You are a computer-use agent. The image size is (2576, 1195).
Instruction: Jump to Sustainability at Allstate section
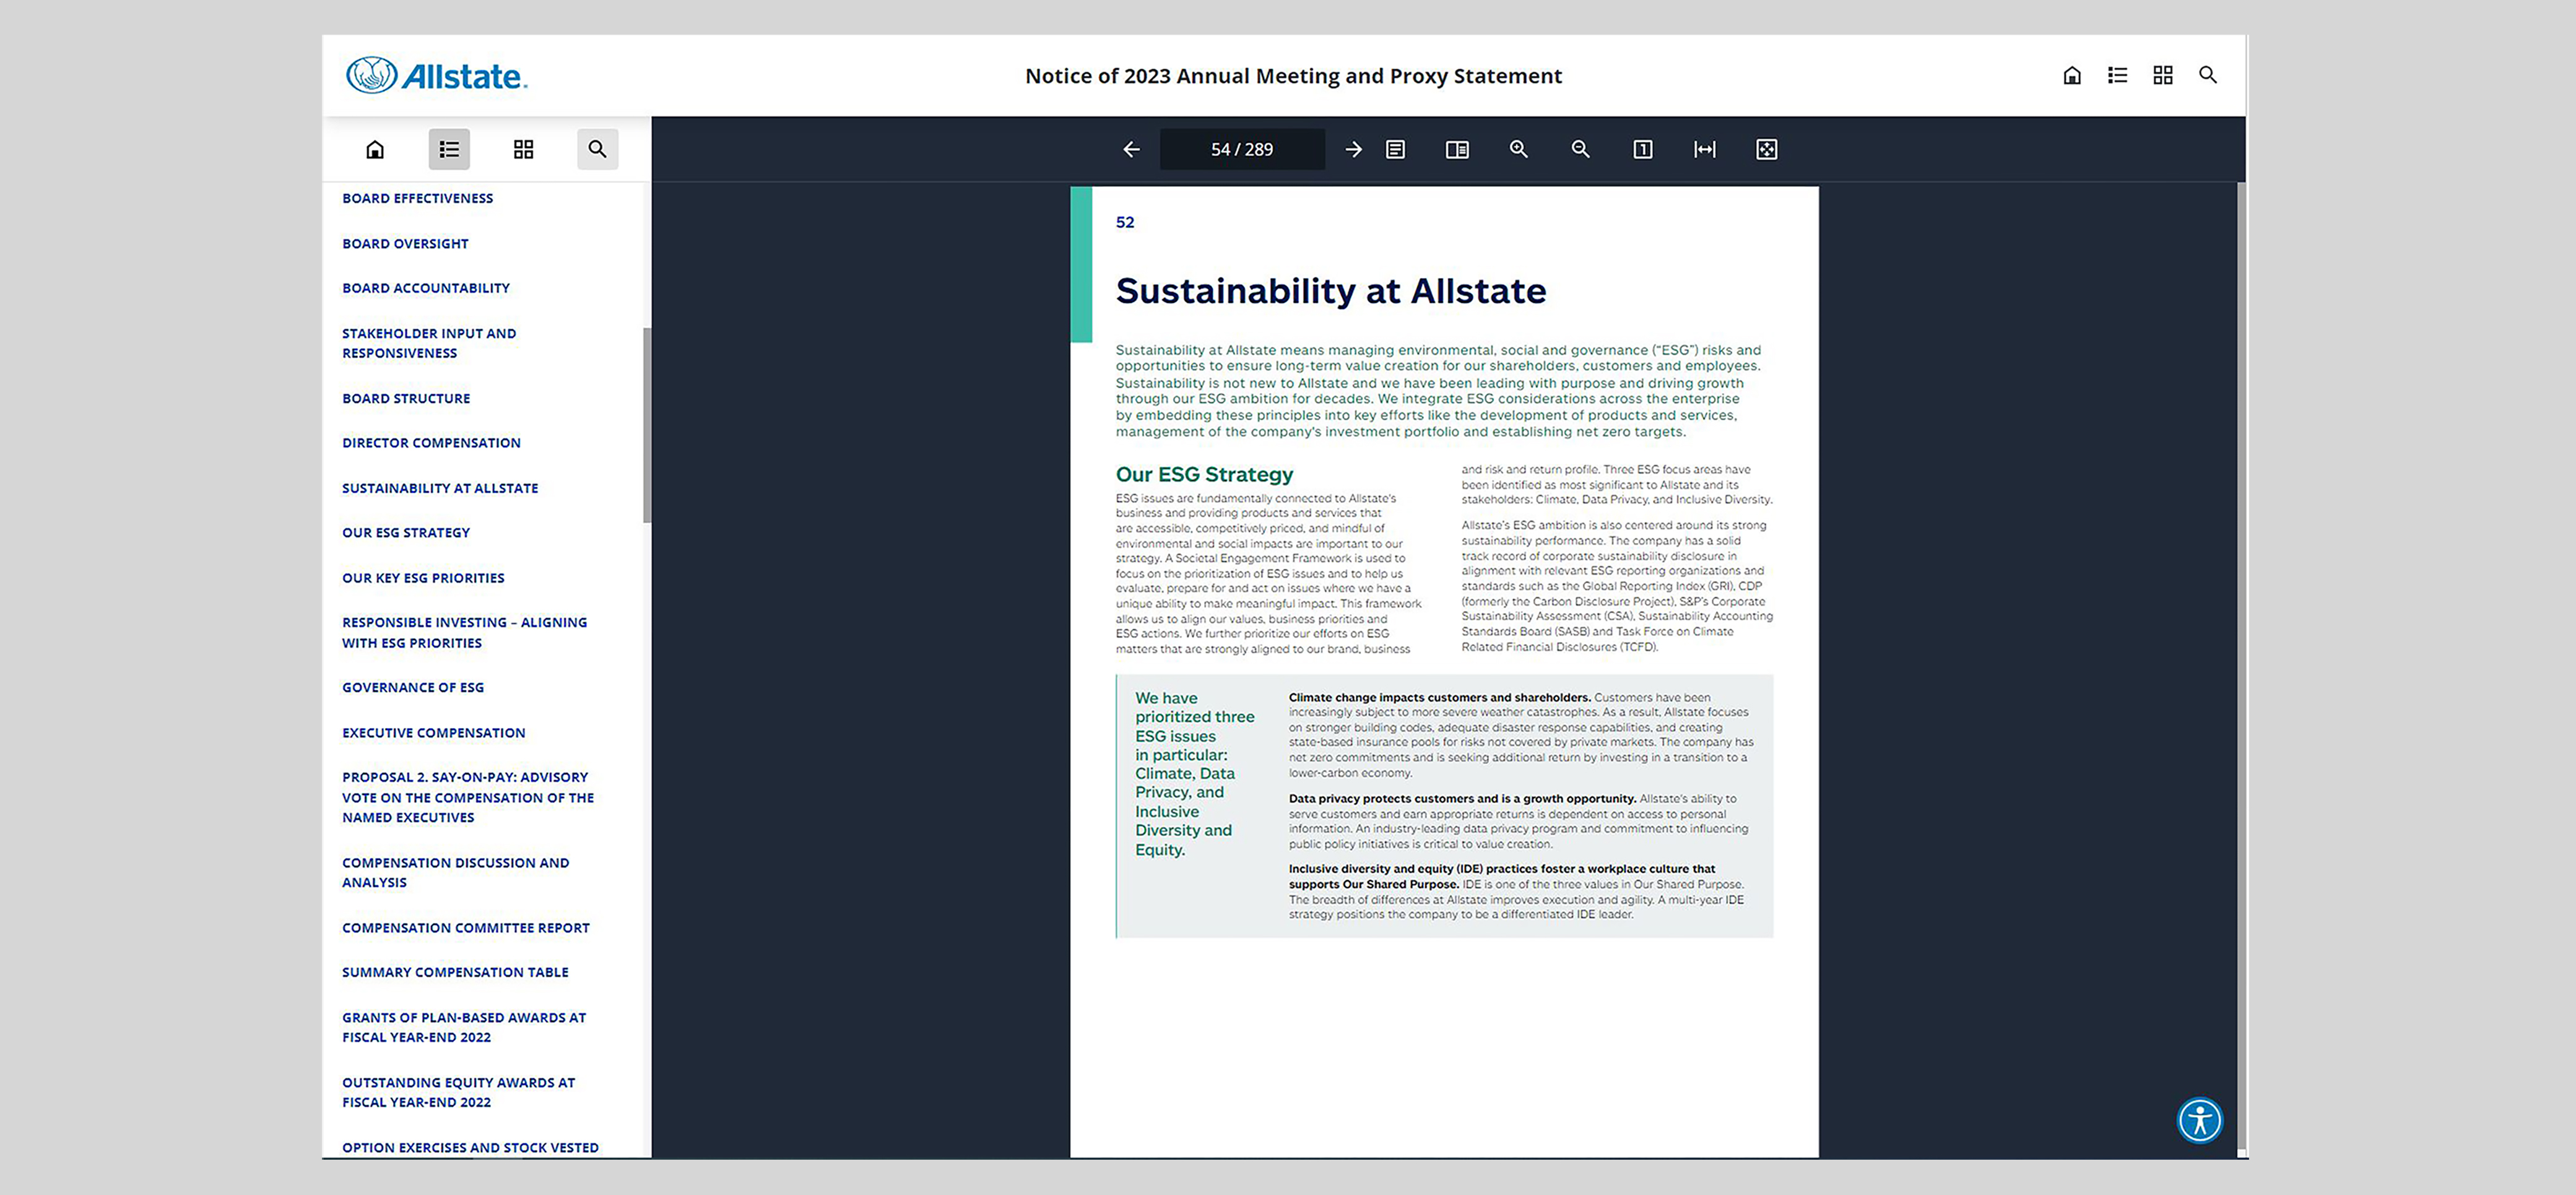[x=440, y=488]
